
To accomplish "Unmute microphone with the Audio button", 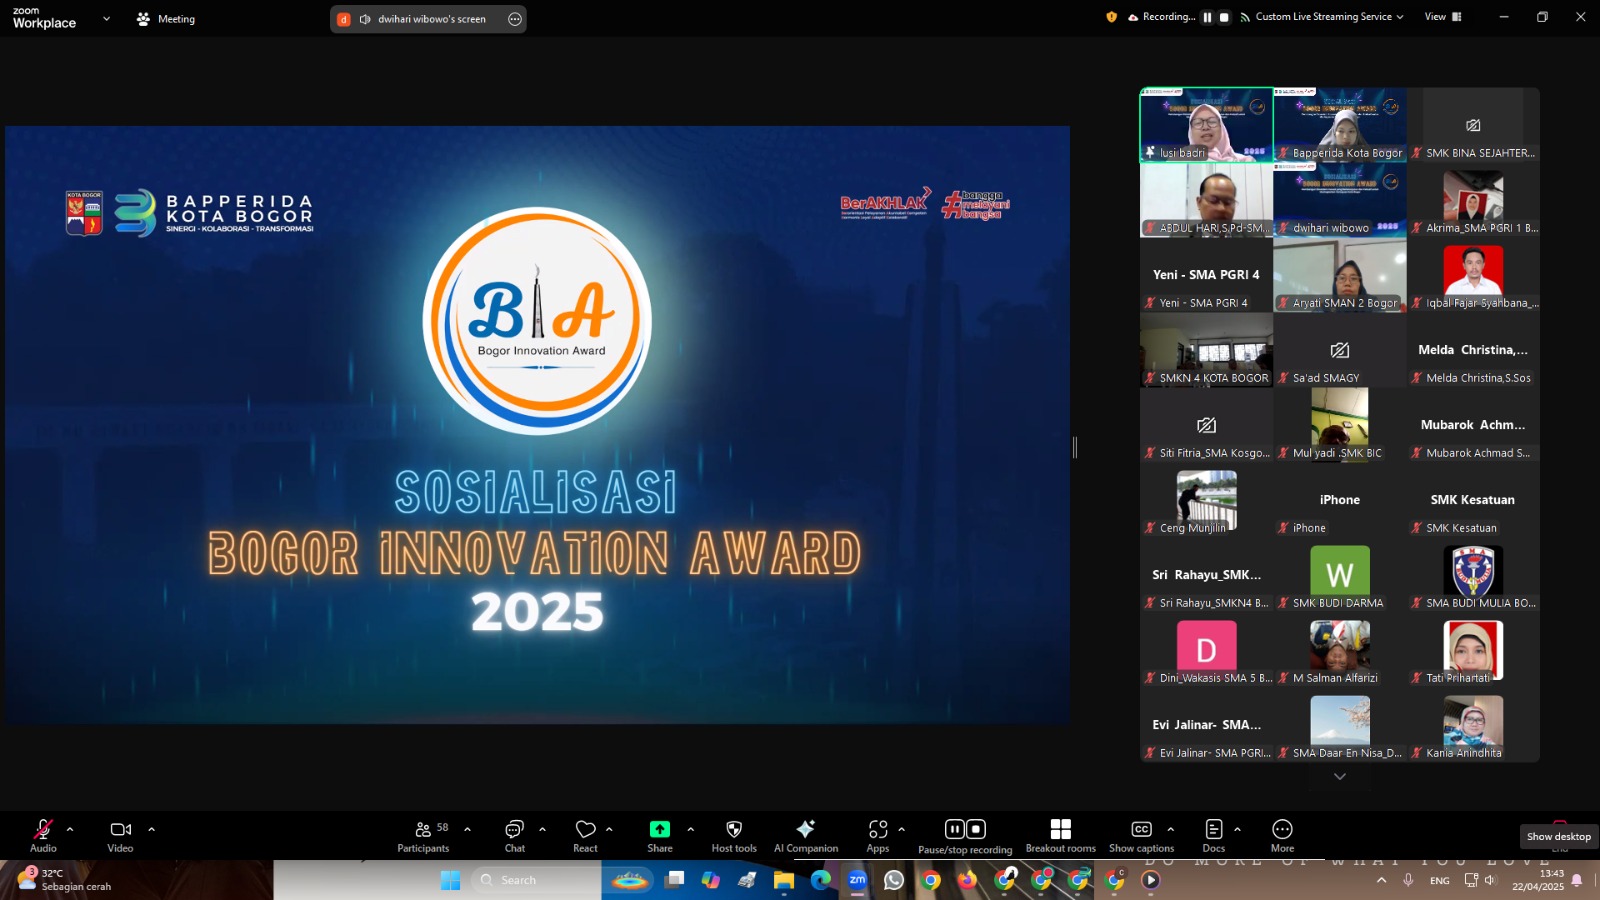I will tap(43, 835).
